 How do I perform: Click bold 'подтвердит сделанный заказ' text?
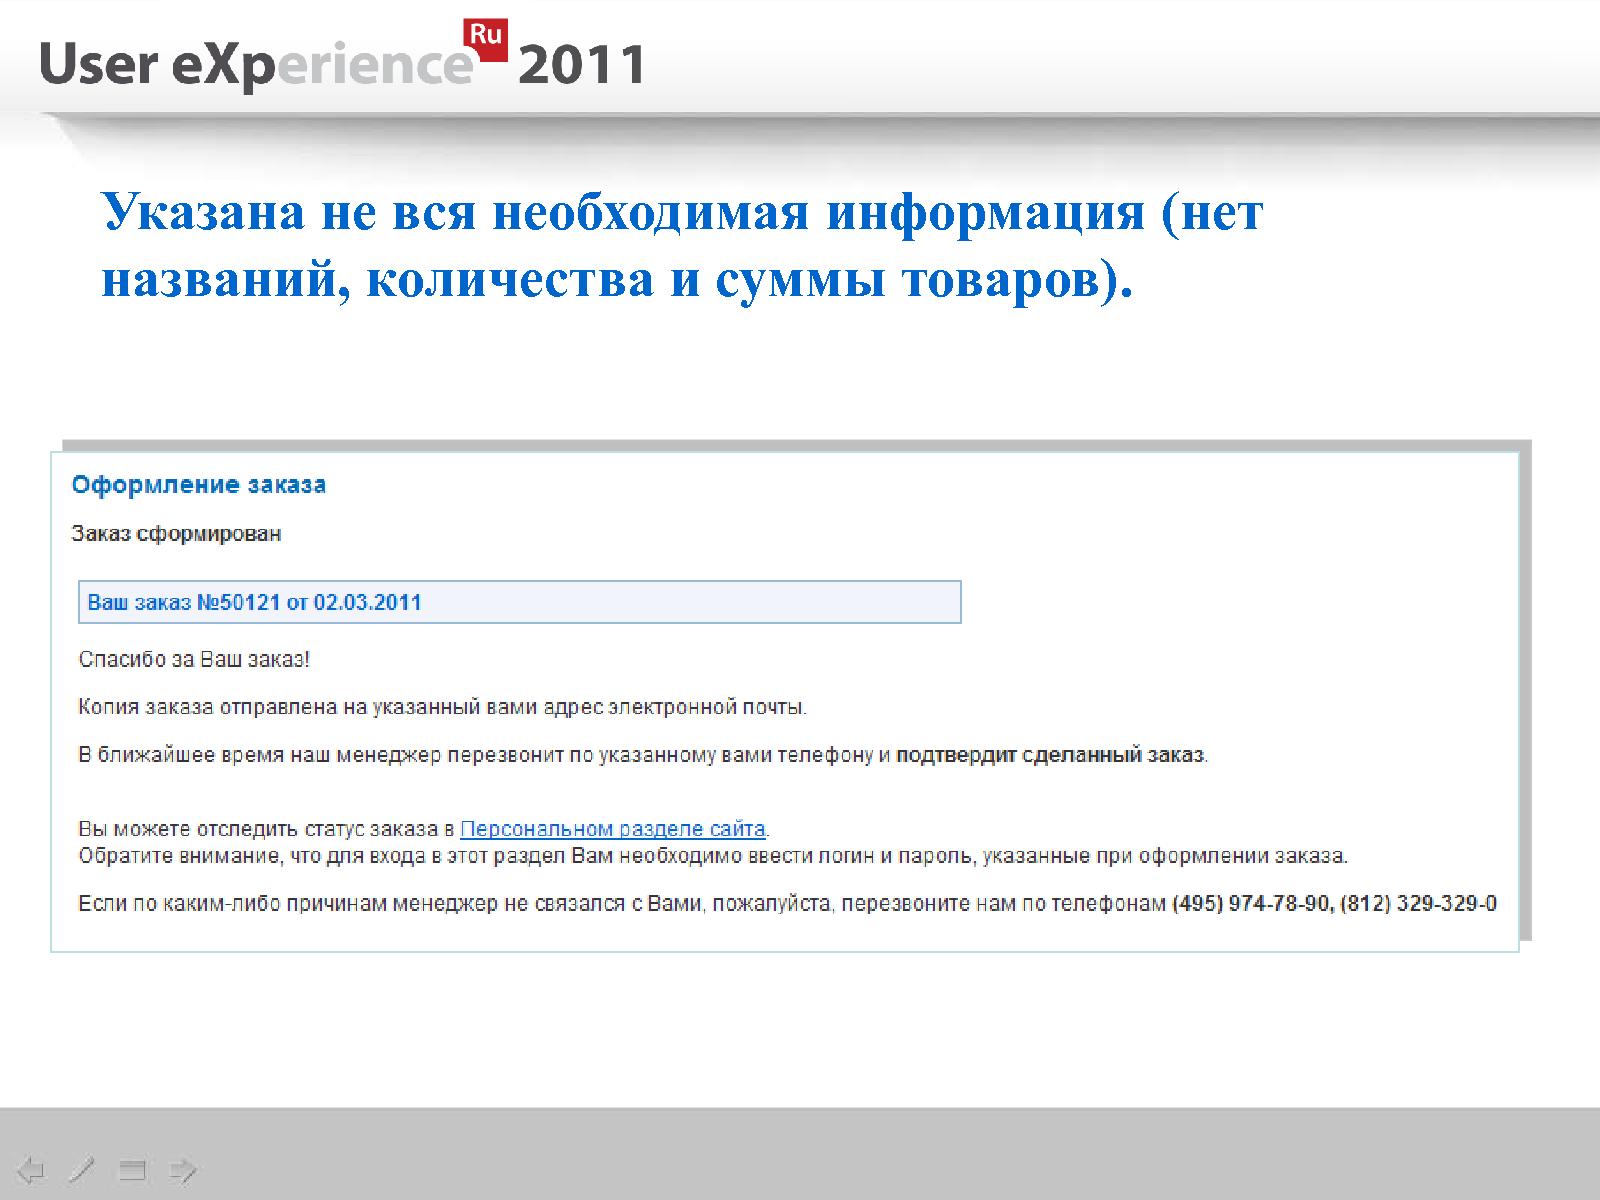click(x=1050, y=755)
